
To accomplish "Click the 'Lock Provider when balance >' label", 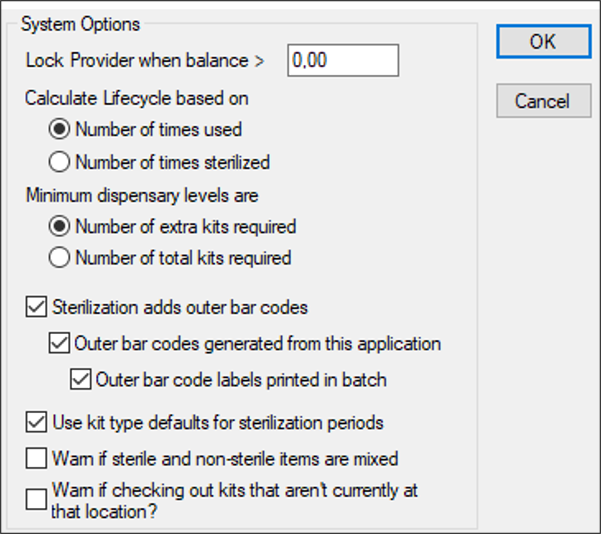I will (145, 60).
